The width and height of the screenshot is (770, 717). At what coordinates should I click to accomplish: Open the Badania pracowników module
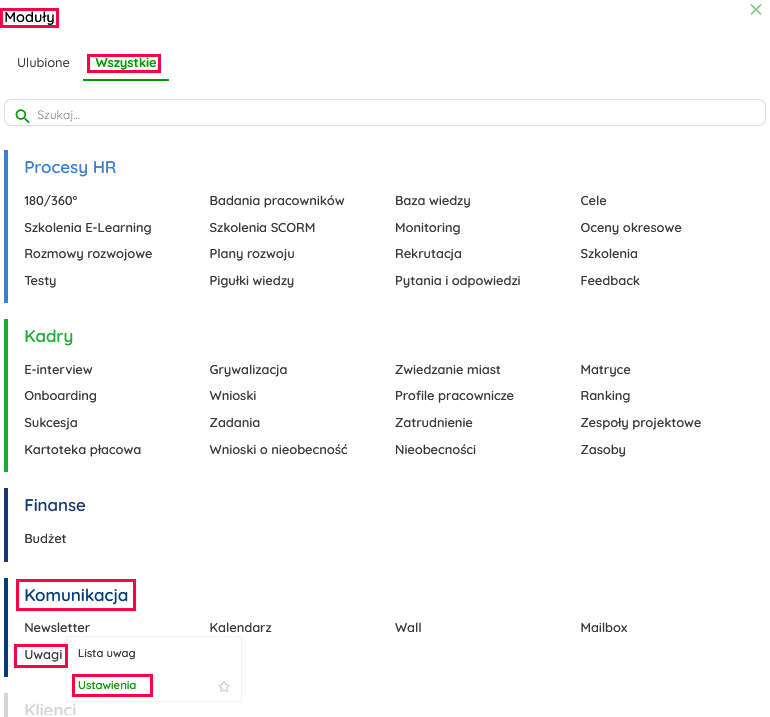tap(276, 201)
